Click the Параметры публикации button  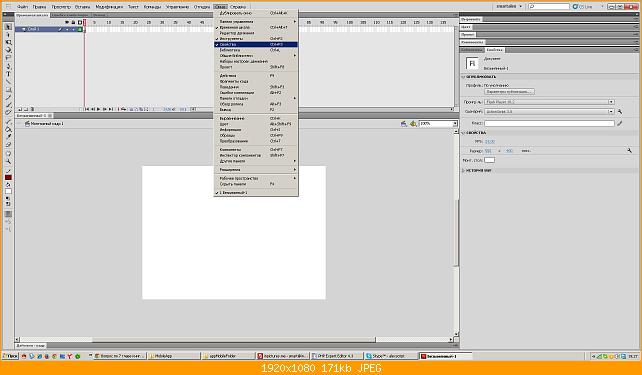pyautogui.click(x=509, y=92)
